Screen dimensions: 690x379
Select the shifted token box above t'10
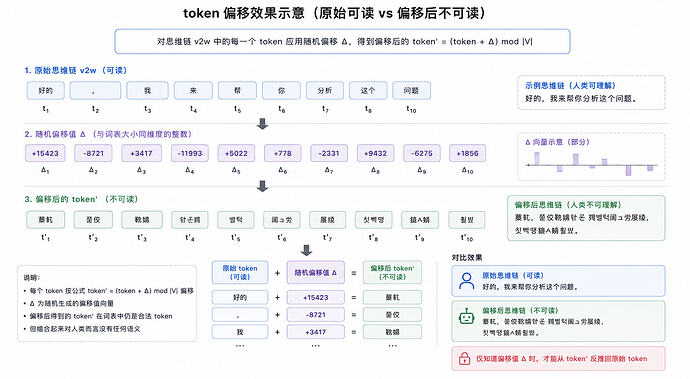[x=466, y=220]
